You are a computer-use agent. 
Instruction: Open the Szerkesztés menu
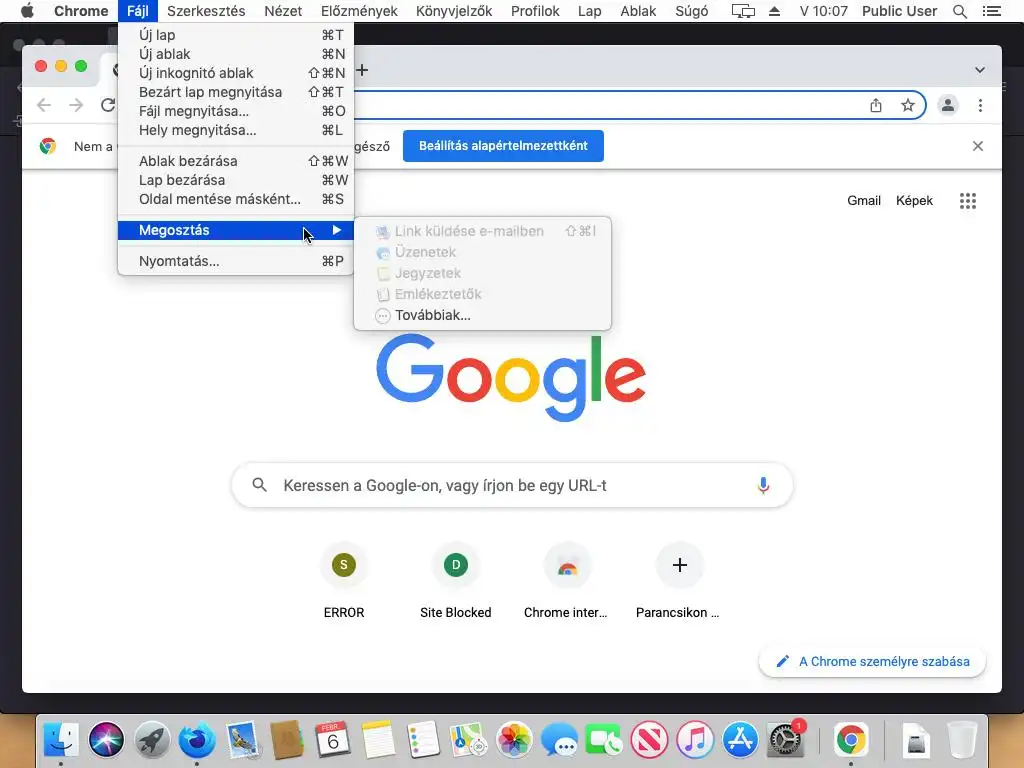tap(206, 11)
